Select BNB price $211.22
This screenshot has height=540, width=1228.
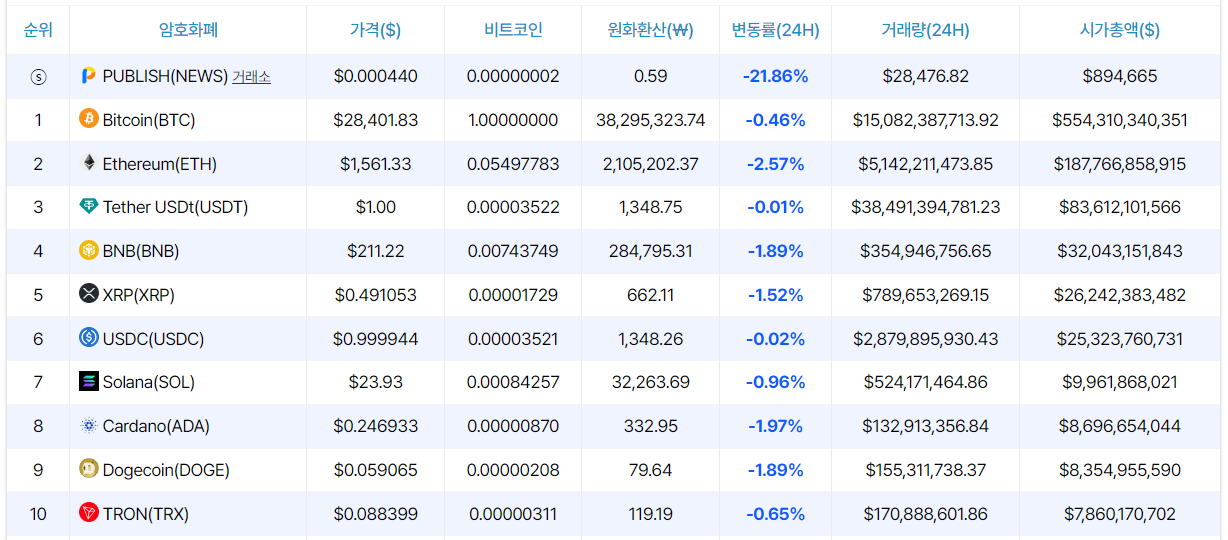(x=376, y=251)
